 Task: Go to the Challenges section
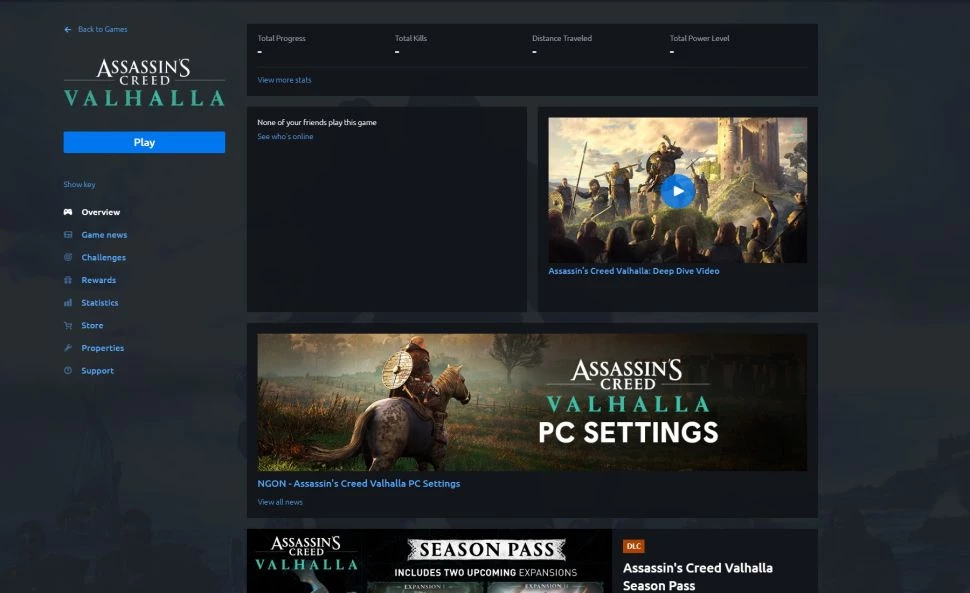(x=103, y=258)
